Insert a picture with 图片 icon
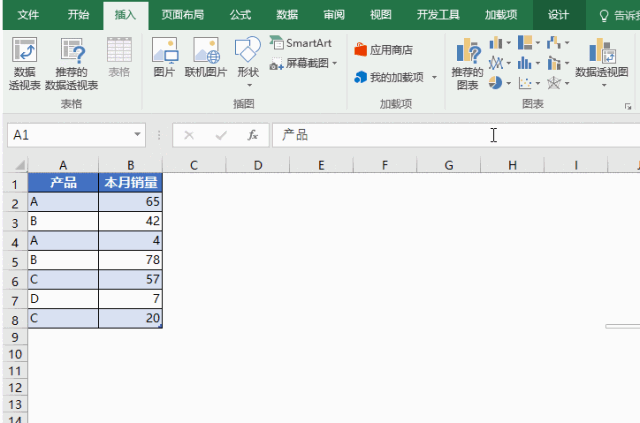This screenshot has height=423, width=640. click(x=164, y=59)
